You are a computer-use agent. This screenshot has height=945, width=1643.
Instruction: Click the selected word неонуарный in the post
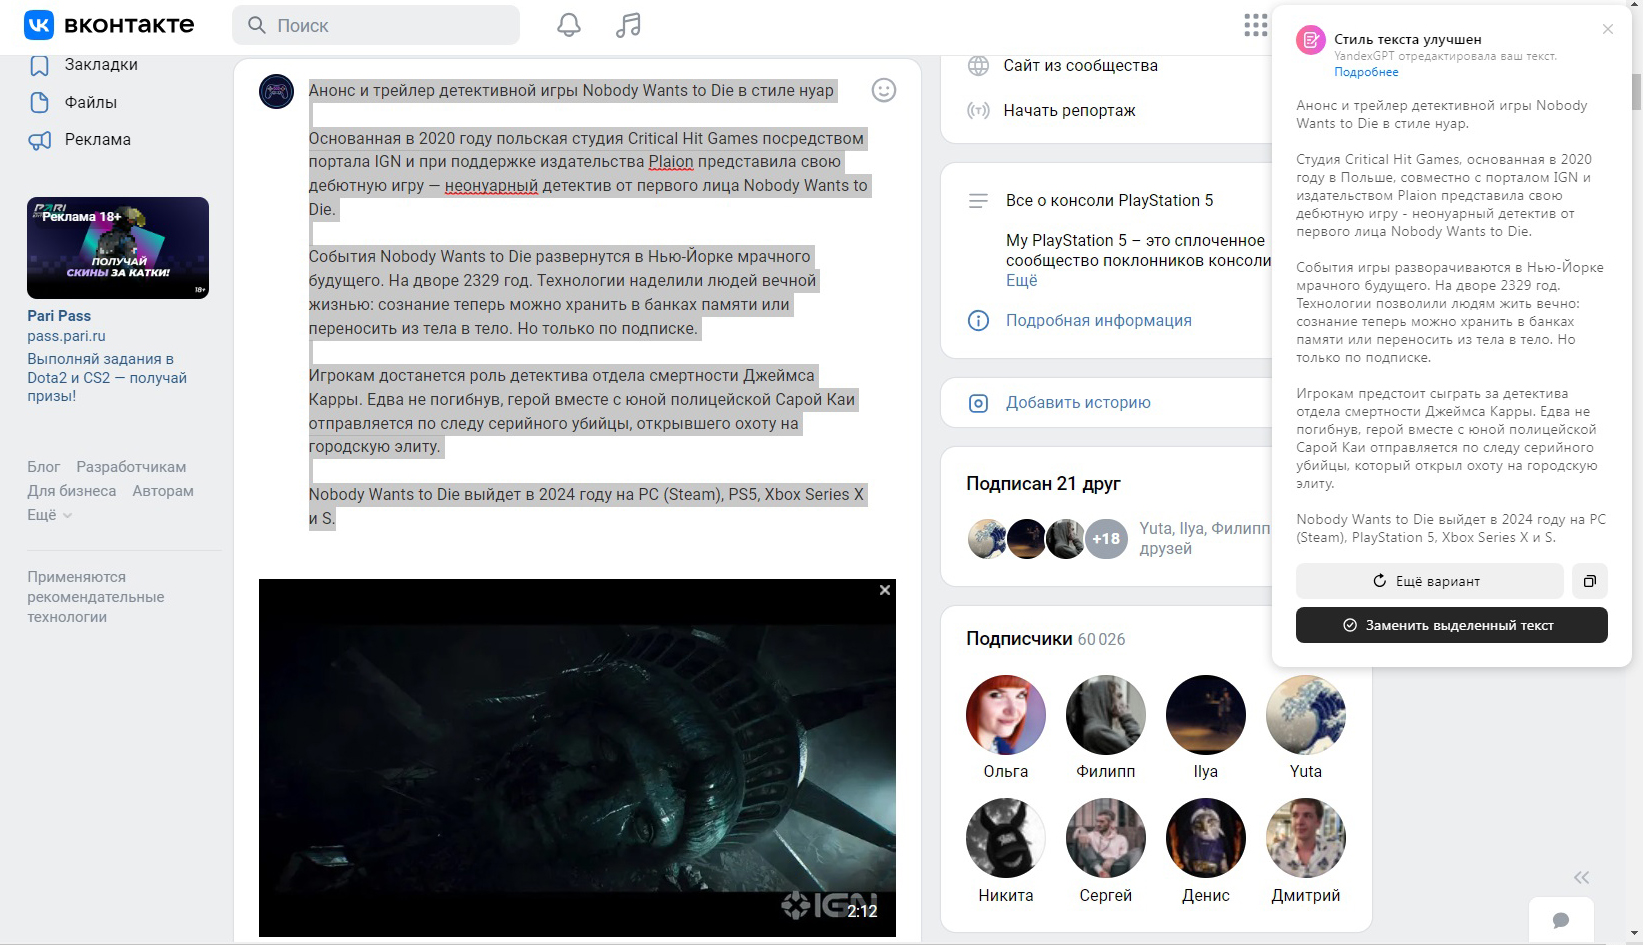(491, 185)
